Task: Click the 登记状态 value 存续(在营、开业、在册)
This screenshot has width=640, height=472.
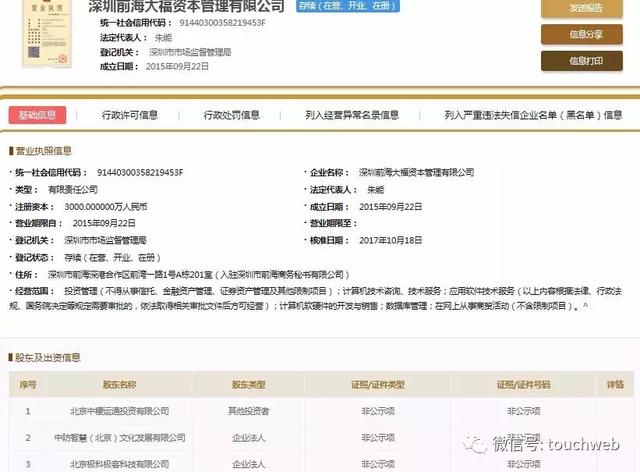Action: [x=113, y=258]
